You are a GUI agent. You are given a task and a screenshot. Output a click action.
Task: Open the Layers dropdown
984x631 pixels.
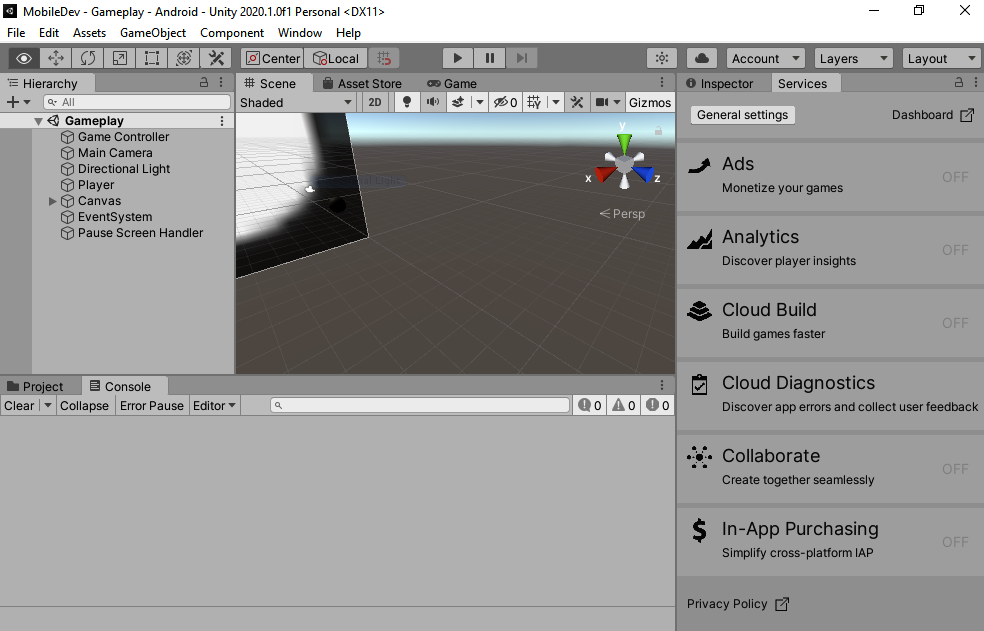[853, 58]
